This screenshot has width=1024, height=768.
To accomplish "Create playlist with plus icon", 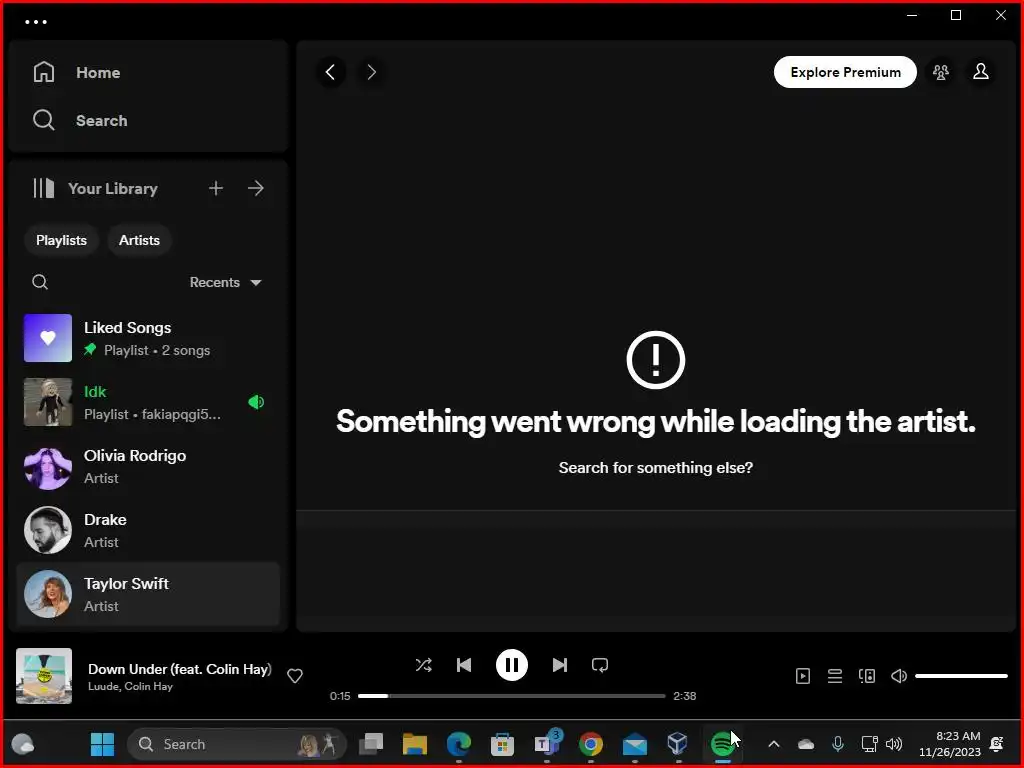I will pos(216,189).
